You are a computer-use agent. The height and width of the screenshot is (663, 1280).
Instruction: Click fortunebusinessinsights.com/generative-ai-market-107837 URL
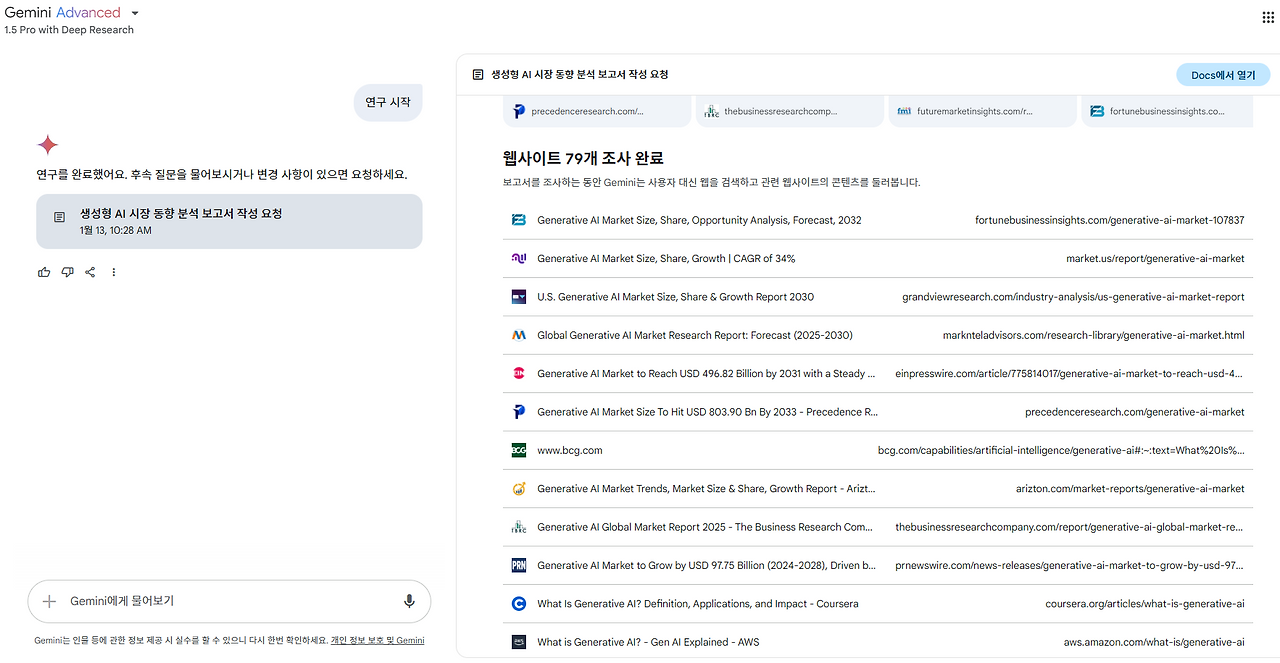click(x=1110, y=220)
